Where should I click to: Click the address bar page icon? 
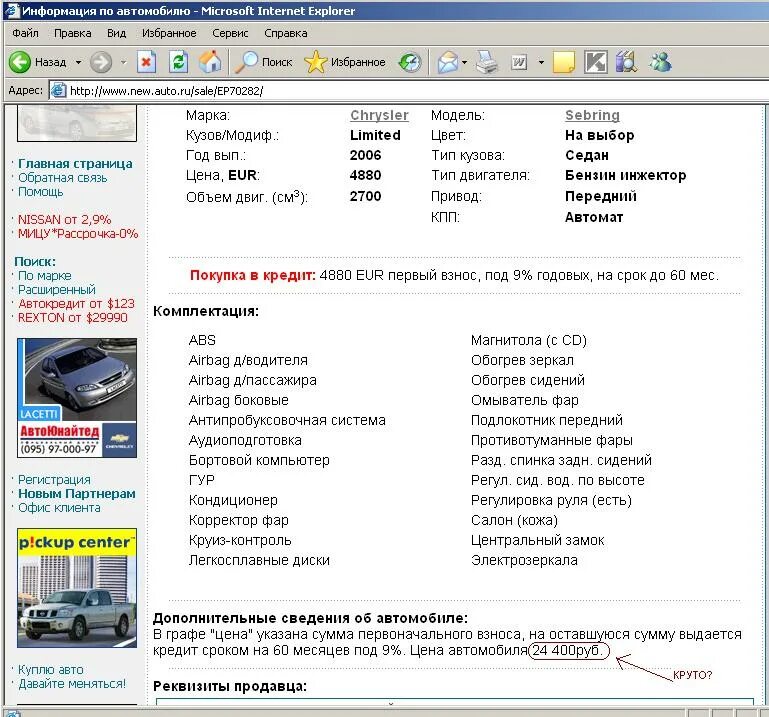[58, 90]
